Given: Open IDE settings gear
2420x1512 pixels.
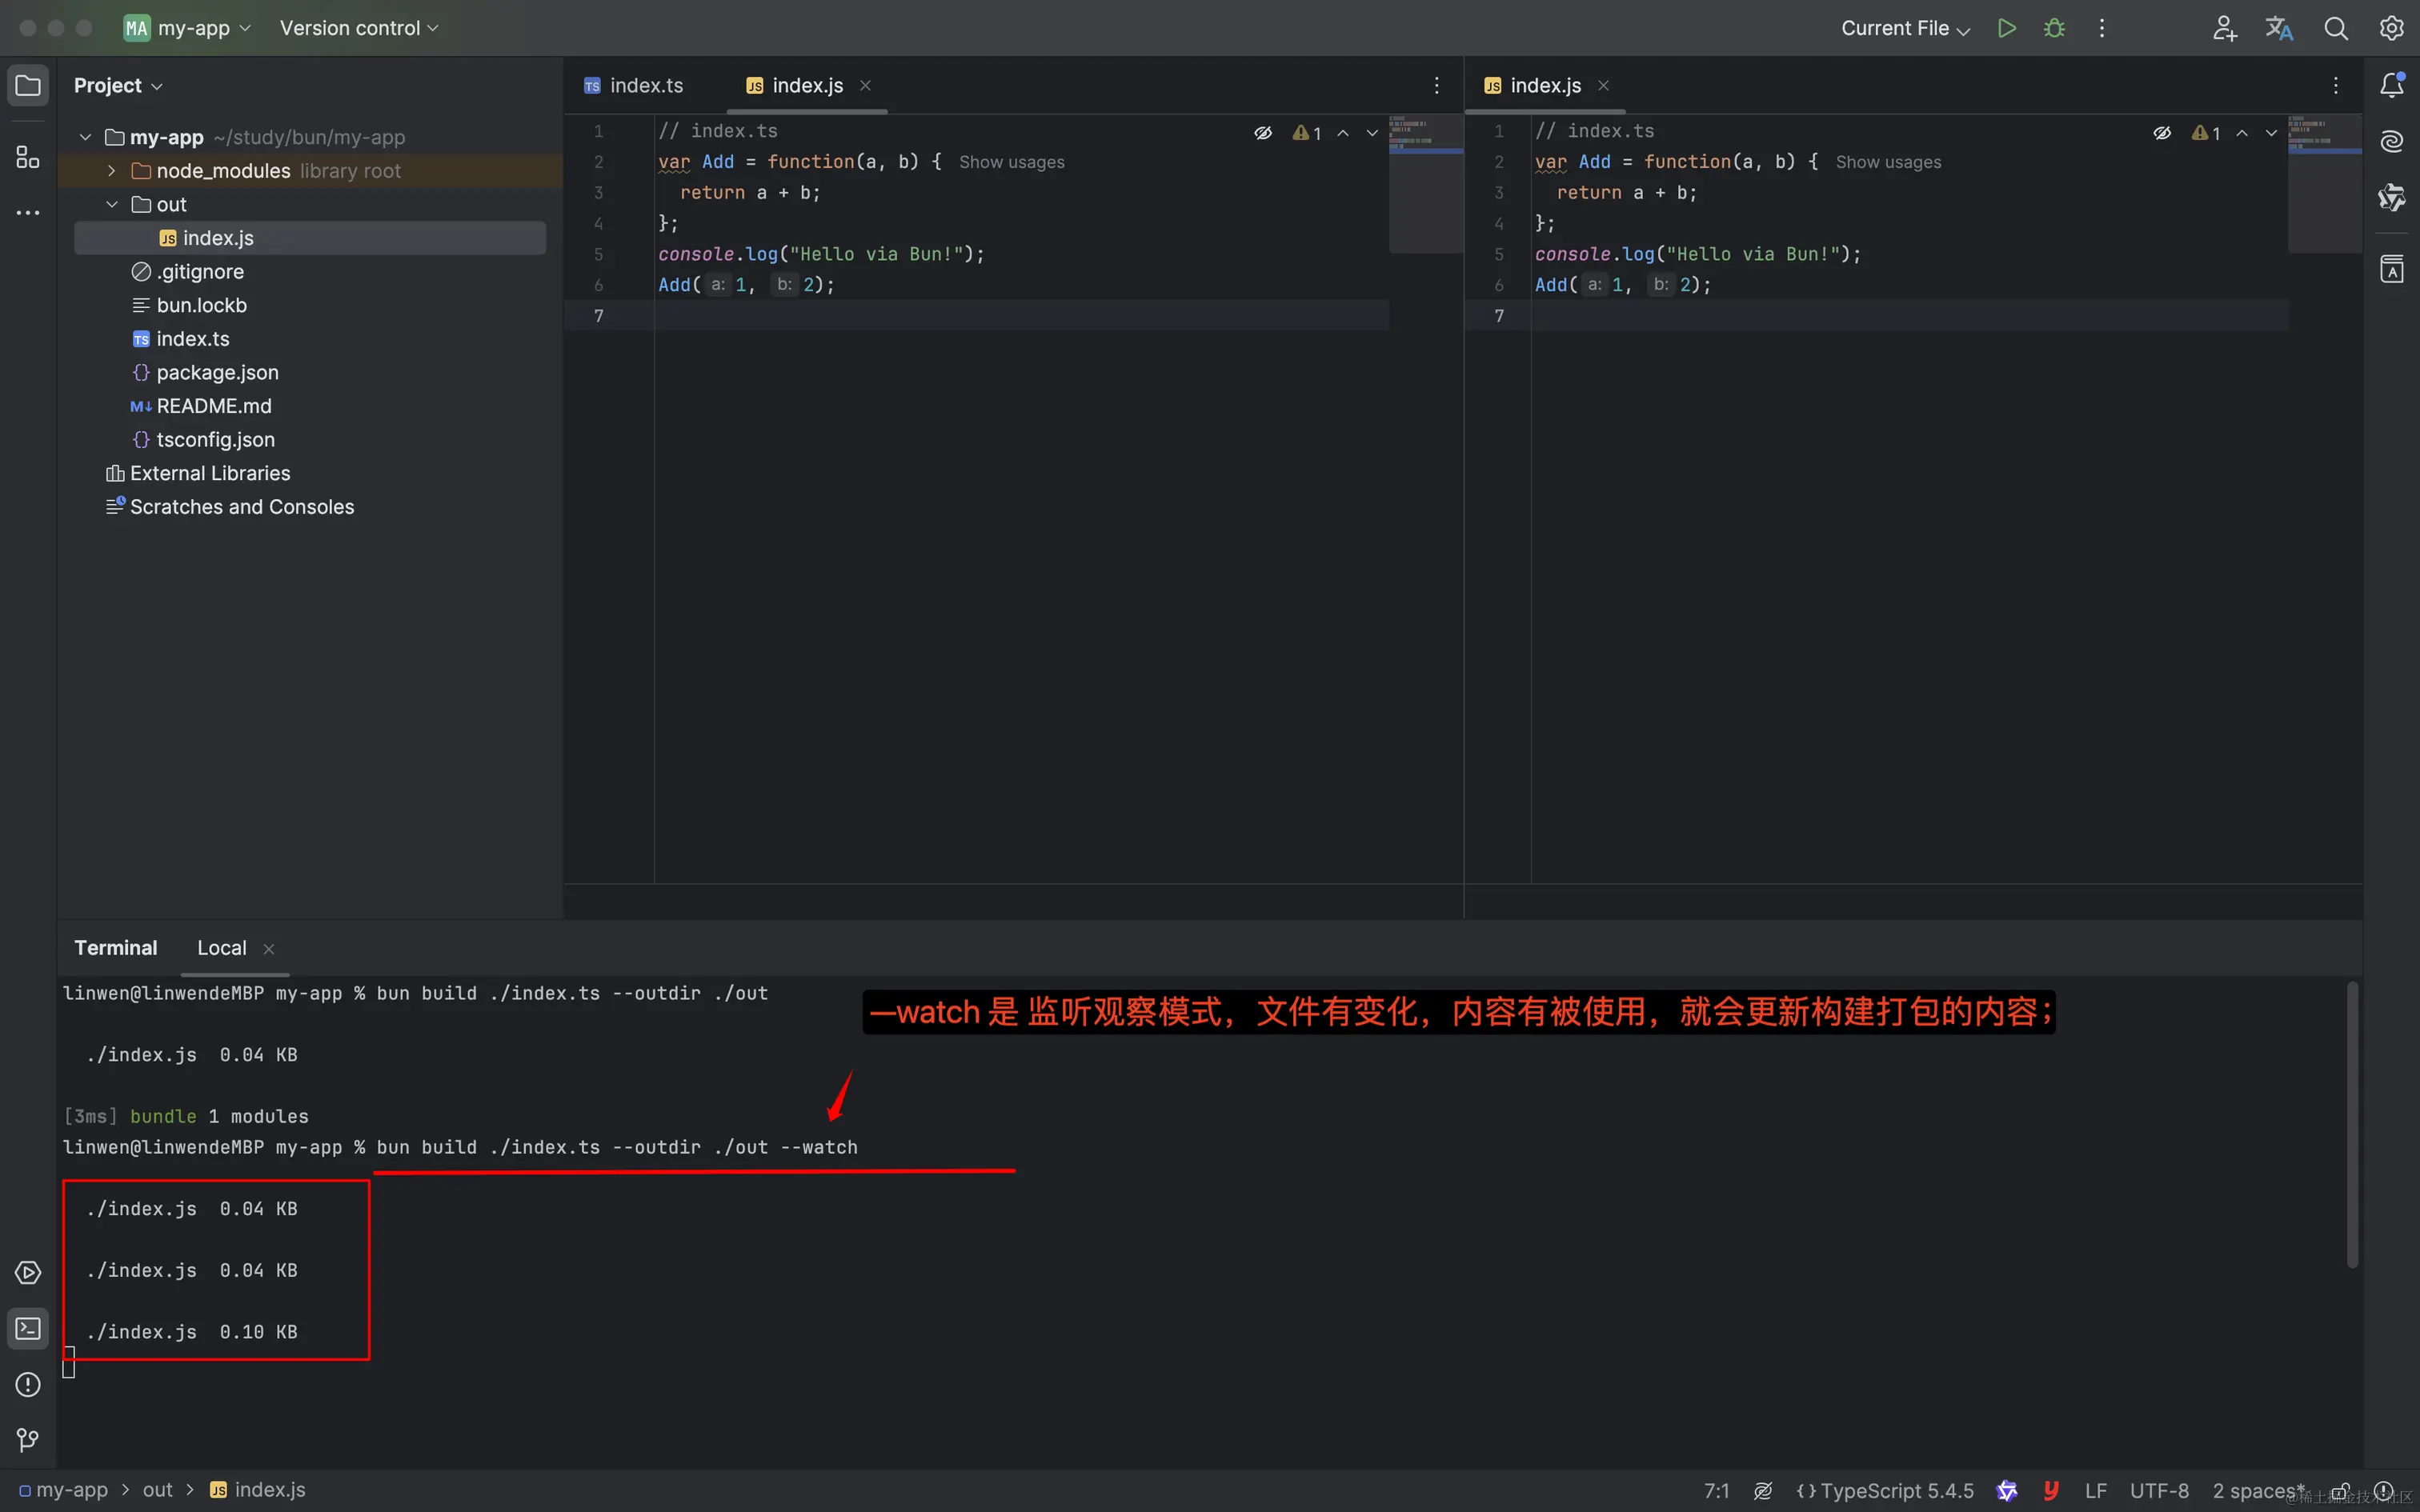Looking at the screenshot, I should (2391, 28).
